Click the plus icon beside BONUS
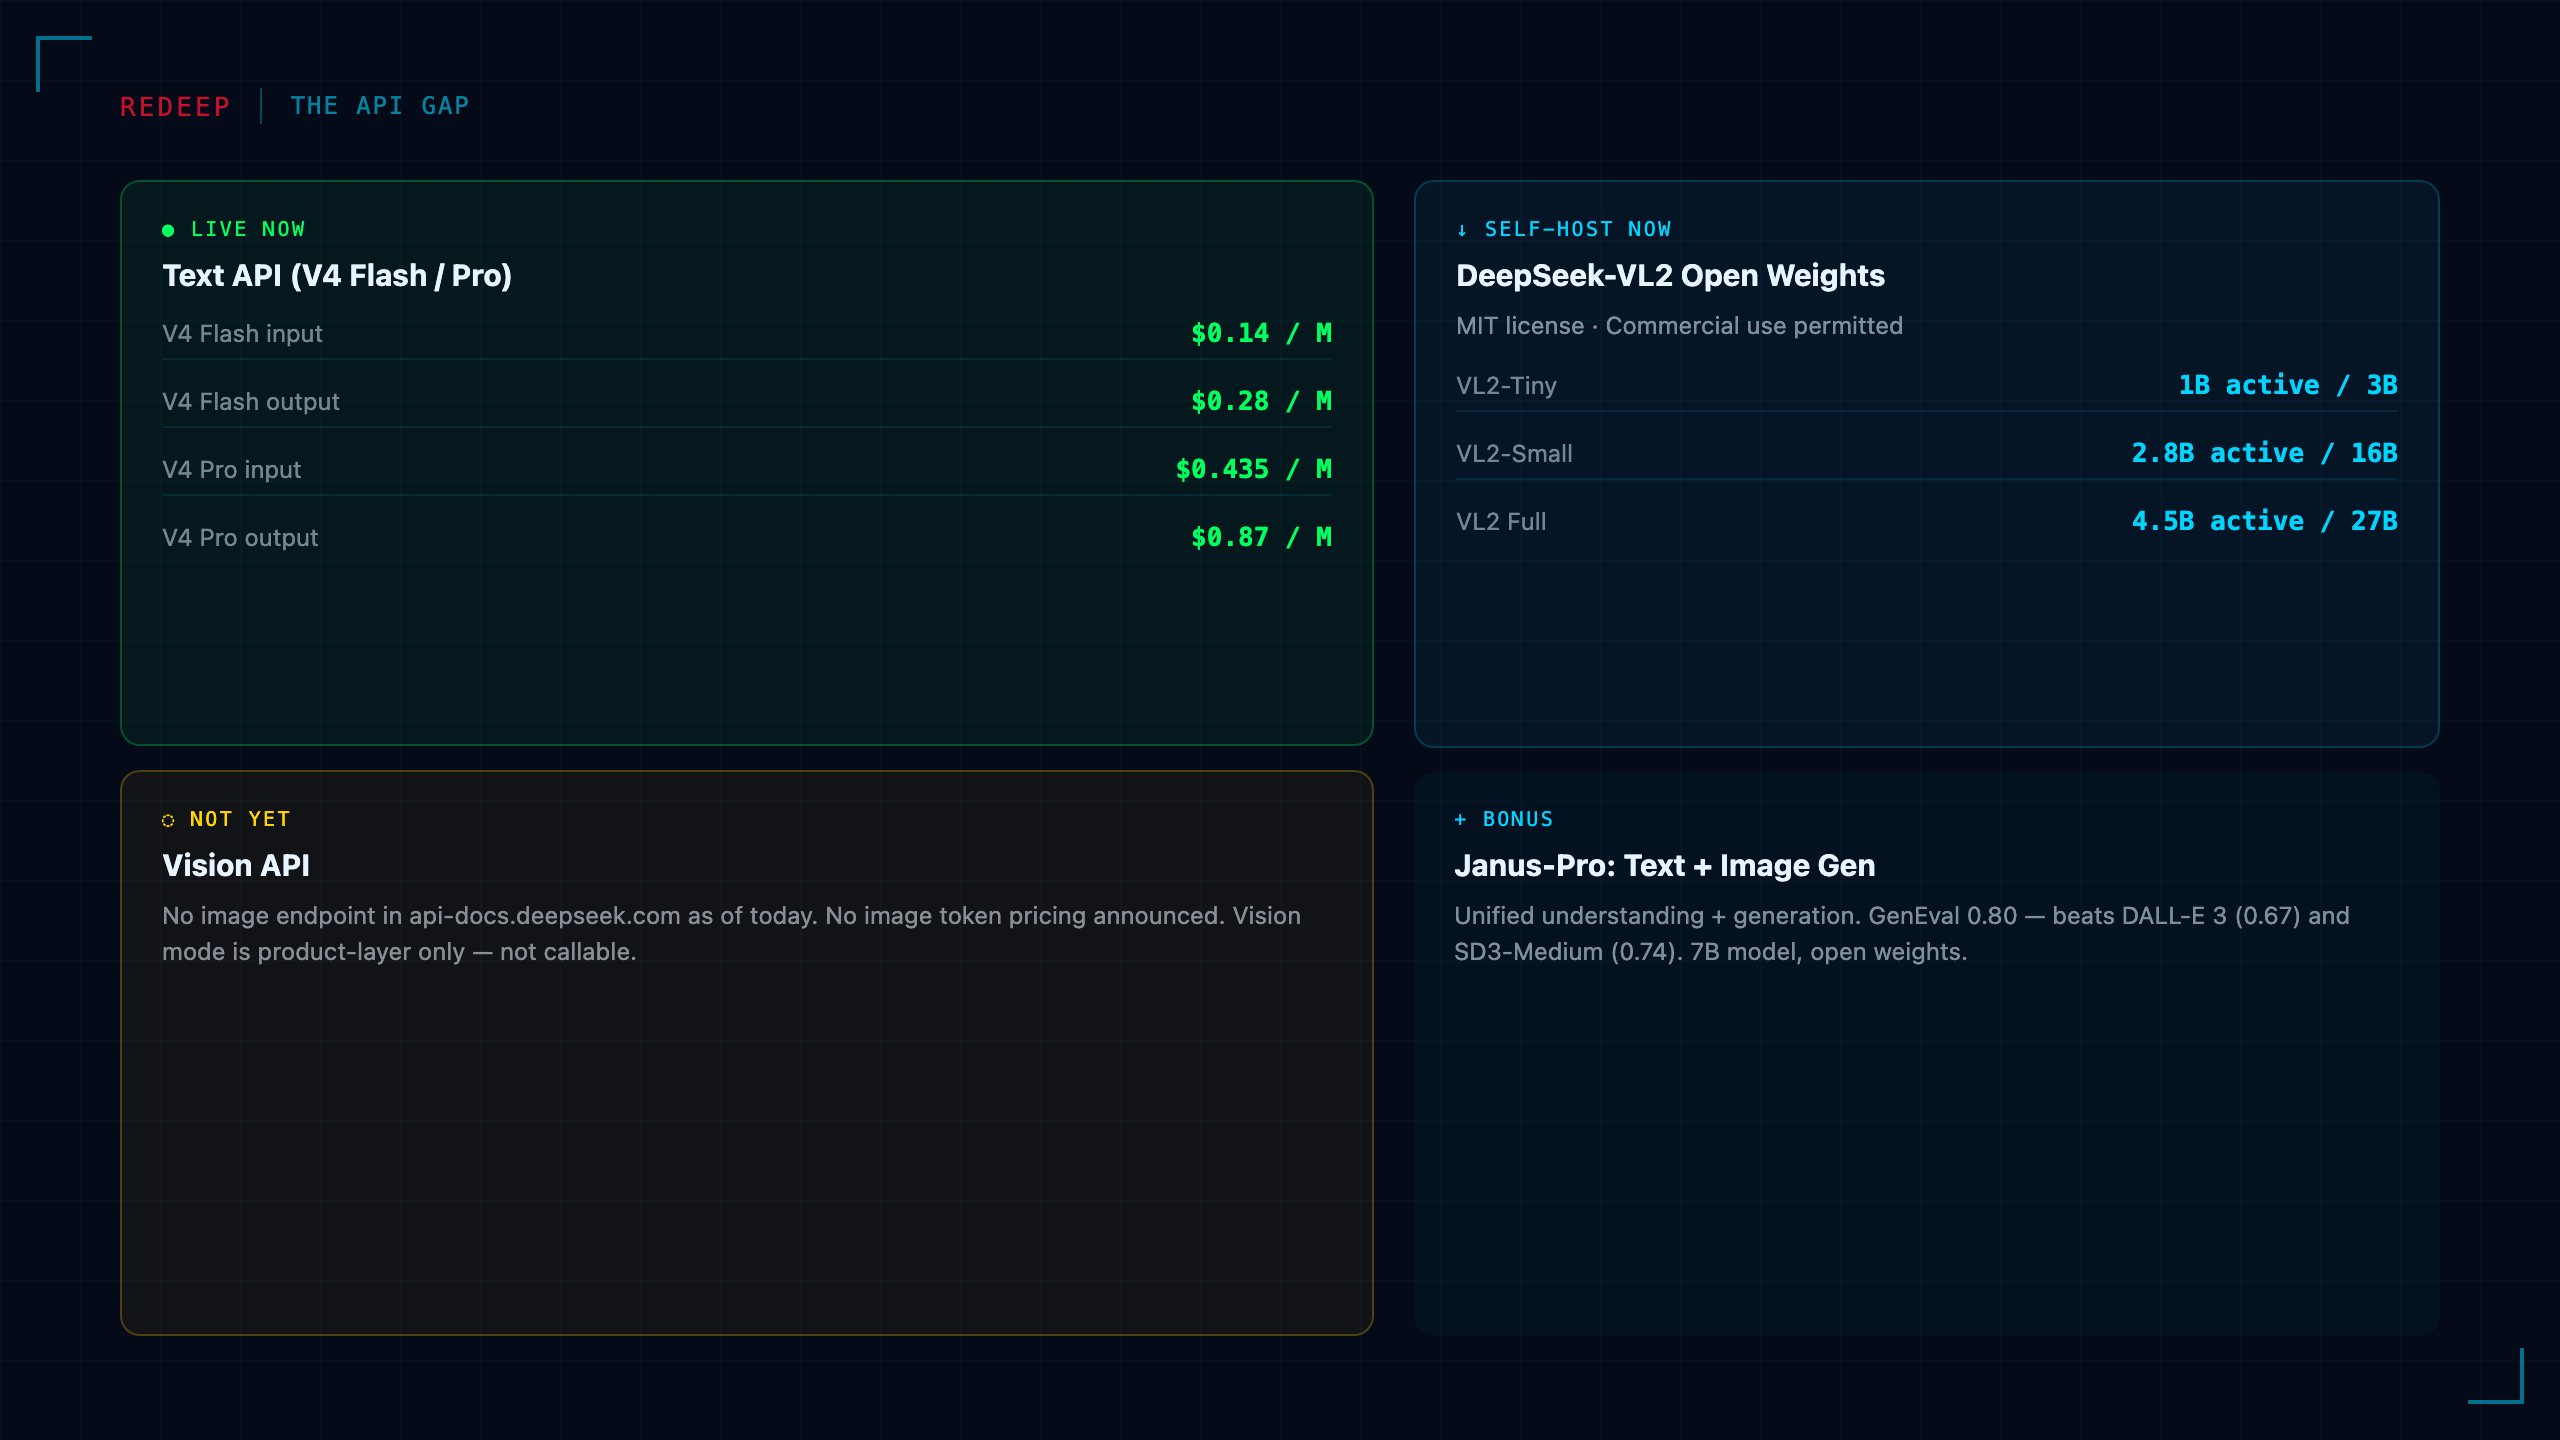The width and height of the screenshot is (2560, 1440). click(1460, 819)
